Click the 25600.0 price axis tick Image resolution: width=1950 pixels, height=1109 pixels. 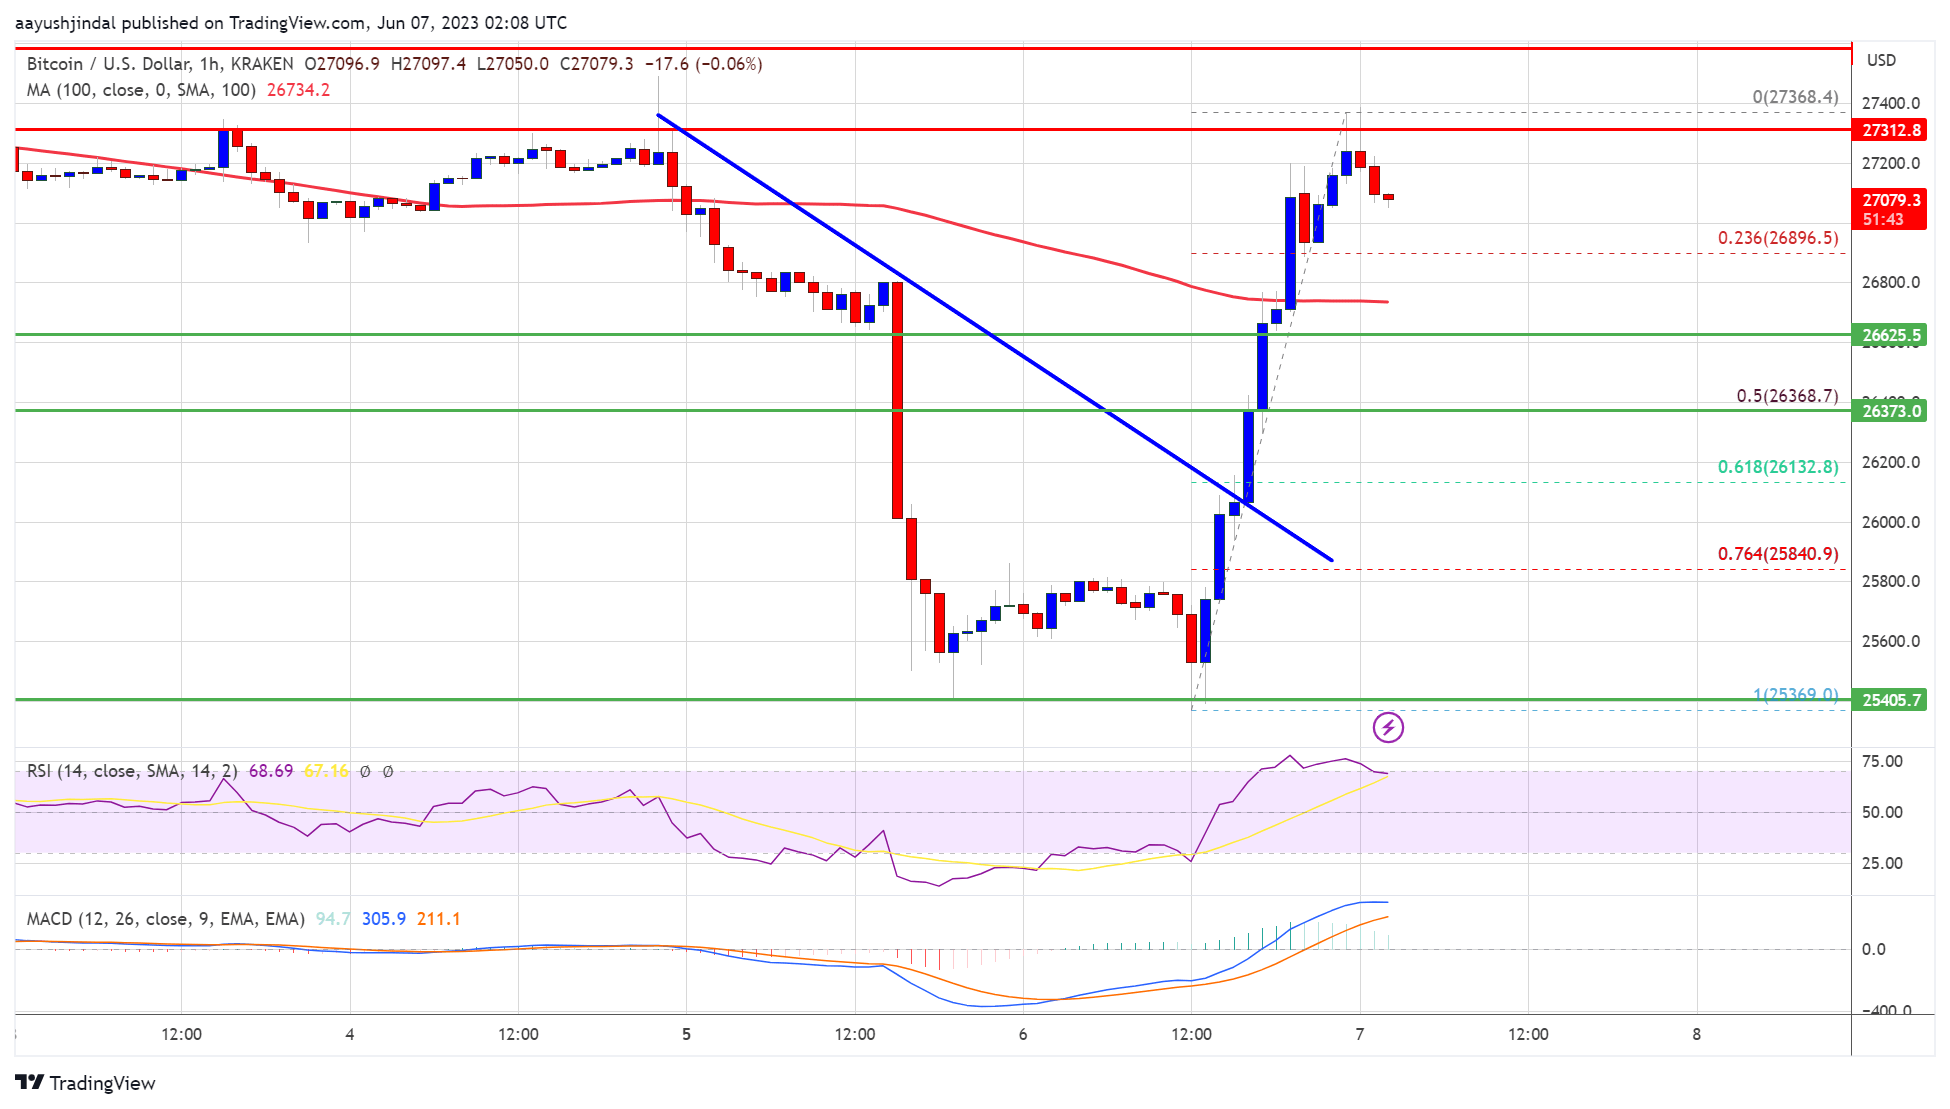[x=1890, y=641]
